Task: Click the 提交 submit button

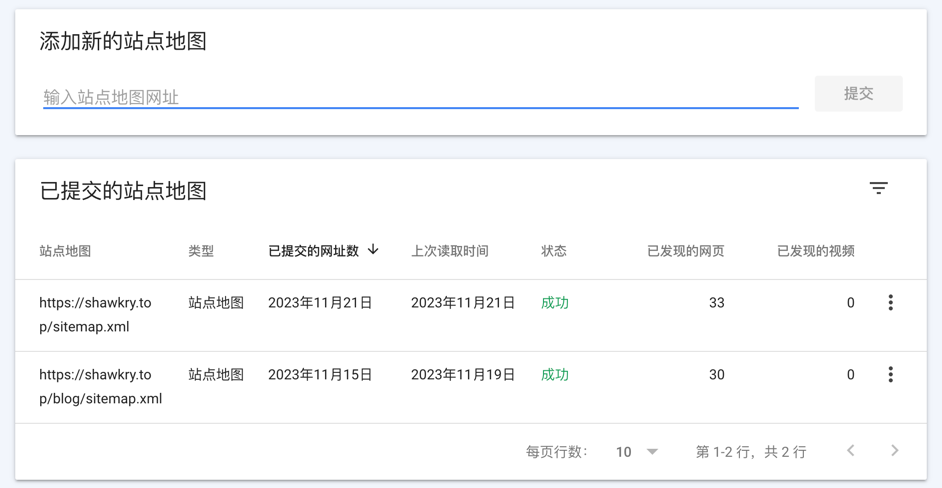Action: tap(858, 94)
